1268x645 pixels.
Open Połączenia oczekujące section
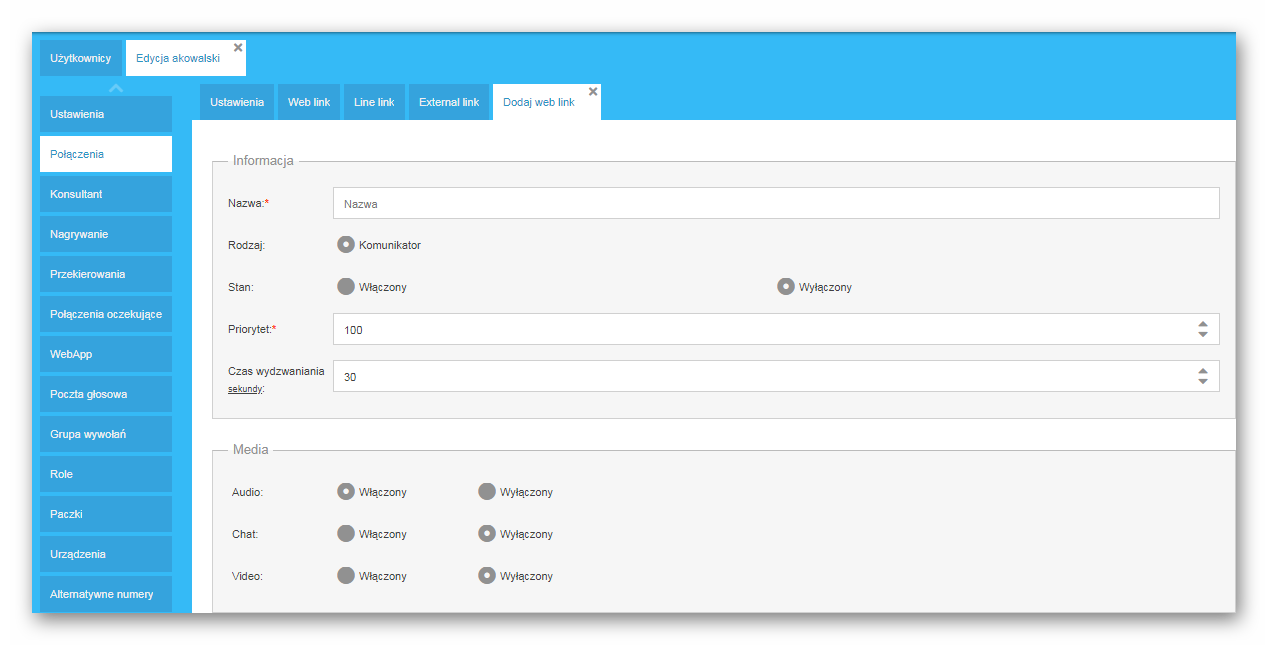tap(106, 314)
